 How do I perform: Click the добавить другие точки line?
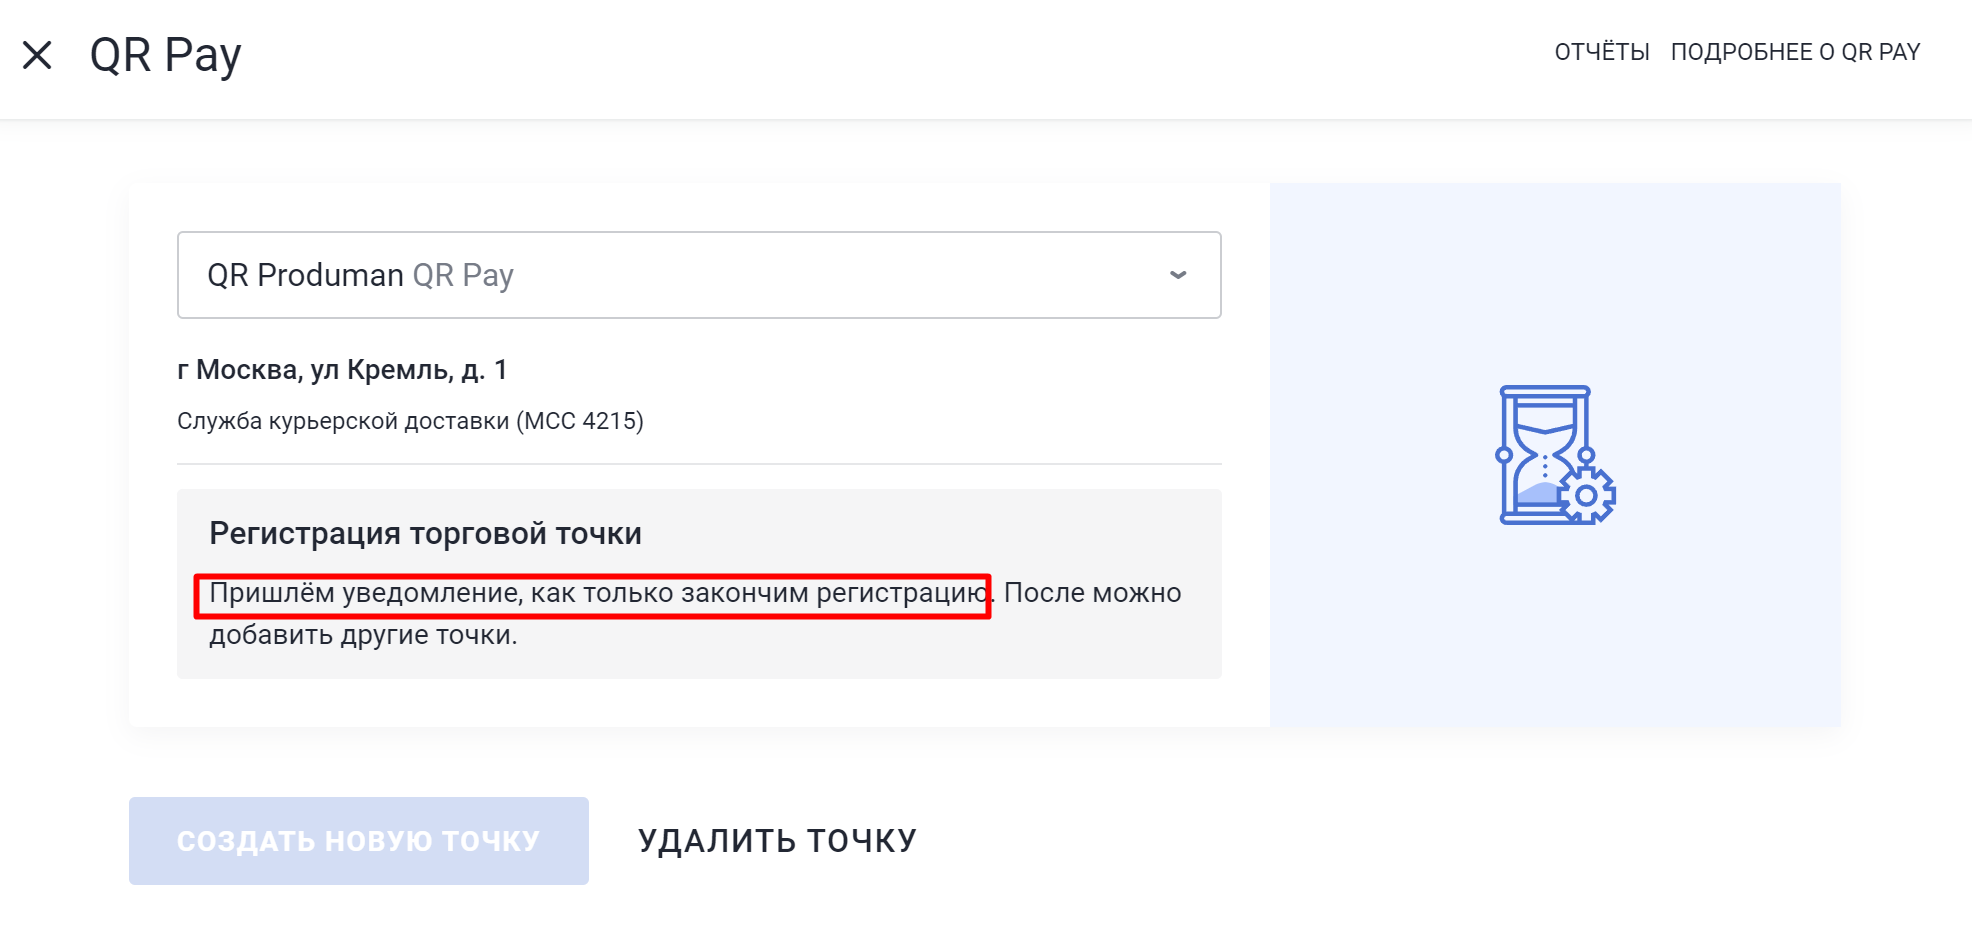point(363,635)
